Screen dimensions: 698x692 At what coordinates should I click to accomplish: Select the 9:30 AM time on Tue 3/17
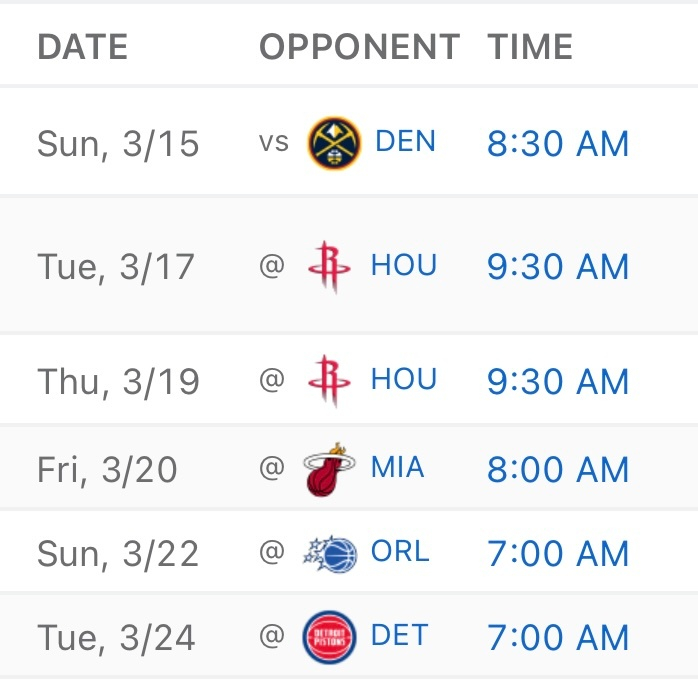(558, 267)
